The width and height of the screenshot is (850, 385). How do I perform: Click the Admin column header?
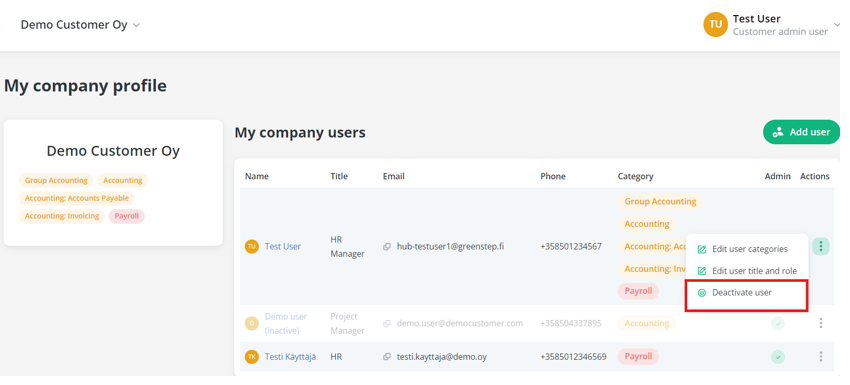coord(778,176)
